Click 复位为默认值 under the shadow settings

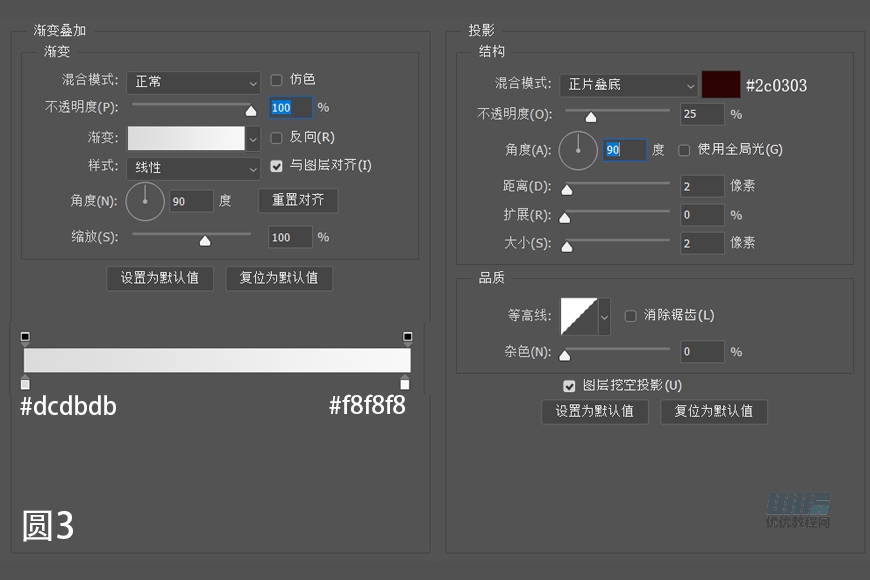tap(714, 411)
